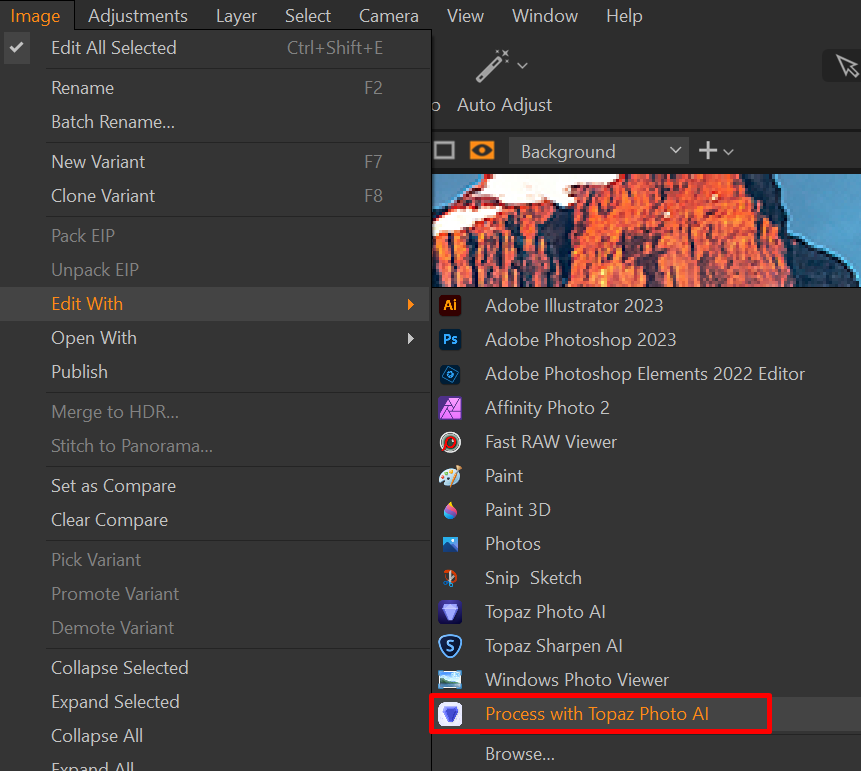Click the Photoshop Elements 2022 Editor icon
Image resolution: width=861 pixels, height=771 pixels.
click(450, 374)
